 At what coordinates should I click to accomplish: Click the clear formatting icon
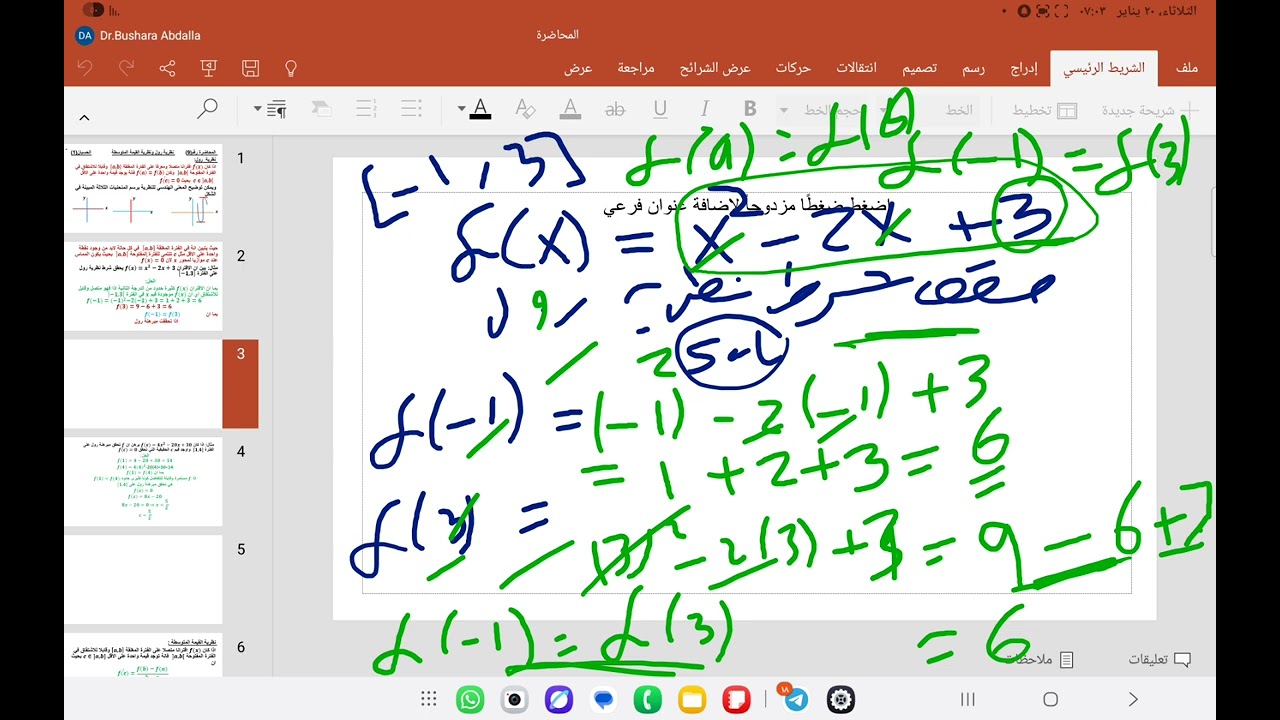[x=525, y=109]
